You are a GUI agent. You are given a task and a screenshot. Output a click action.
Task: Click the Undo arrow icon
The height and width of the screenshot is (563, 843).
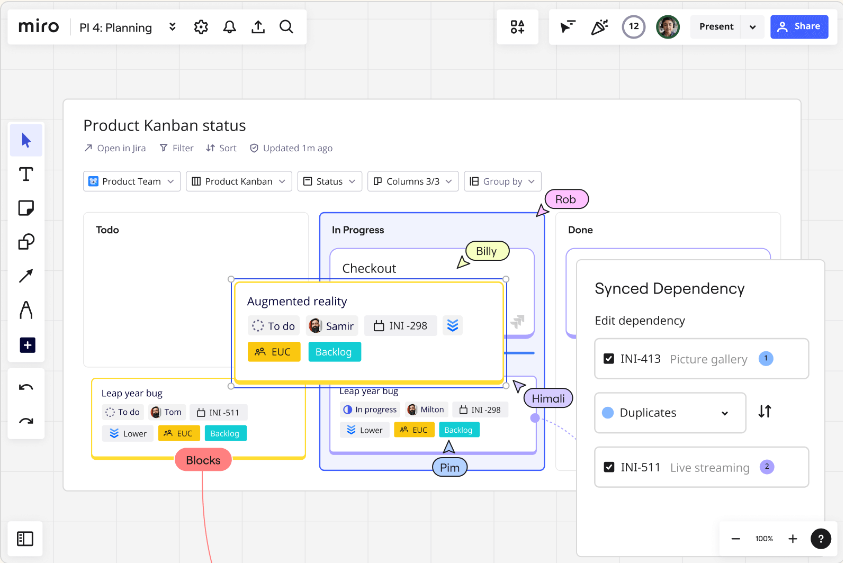coord(26,387)
